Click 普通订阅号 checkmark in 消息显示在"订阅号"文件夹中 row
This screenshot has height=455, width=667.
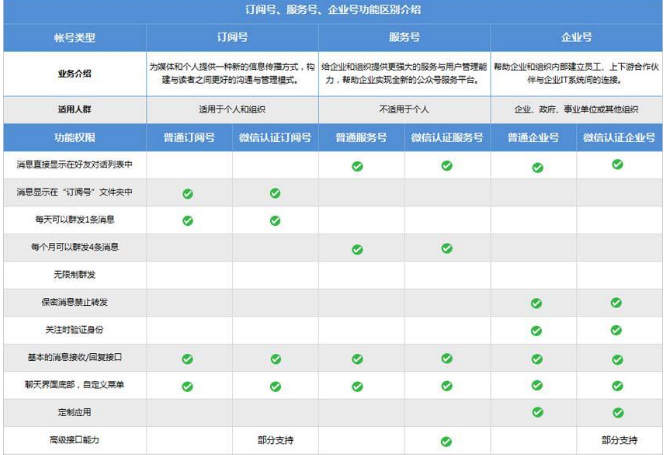188,194
